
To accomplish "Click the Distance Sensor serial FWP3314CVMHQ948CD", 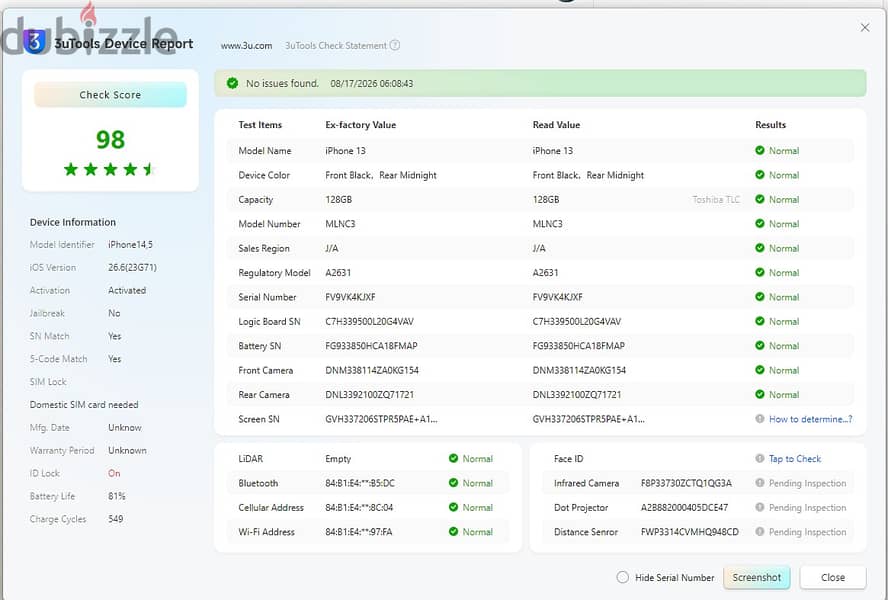I will 690,531.
